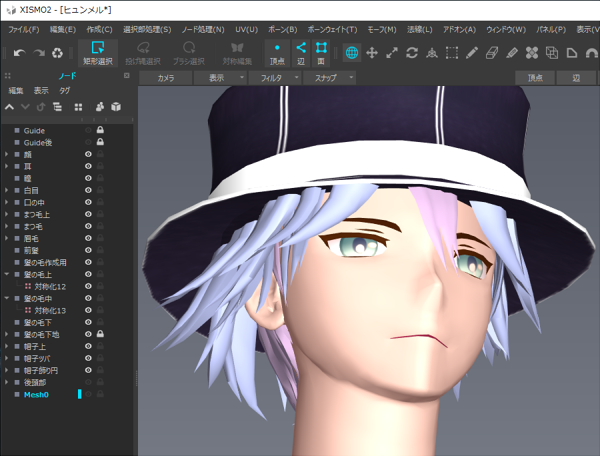
Task: Click the folded-corner page tool icon
Action: click(x=572, y=53)
